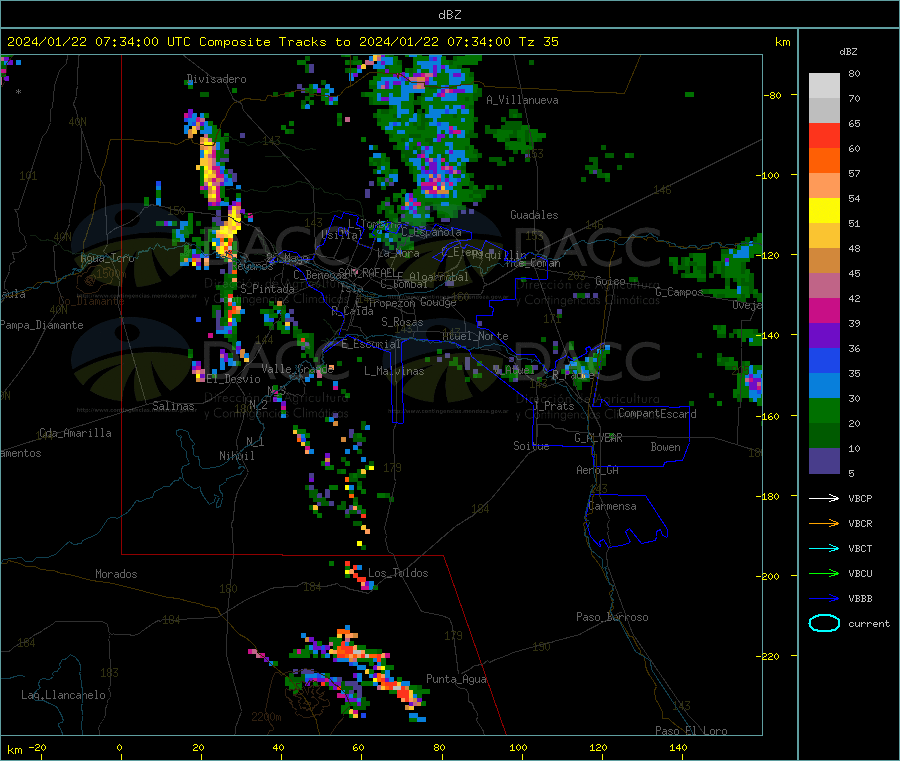Viewport: 900px width, 761px height.
Task: Click the 'G_Campos' map label
Action: point(679,292)
